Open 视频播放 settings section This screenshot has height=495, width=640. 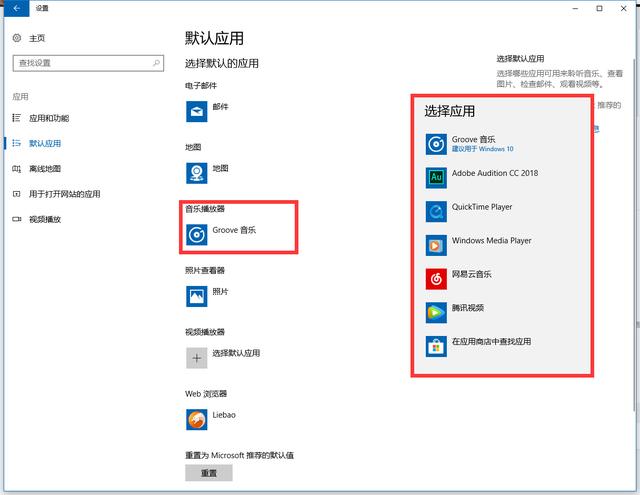(45, 219)
